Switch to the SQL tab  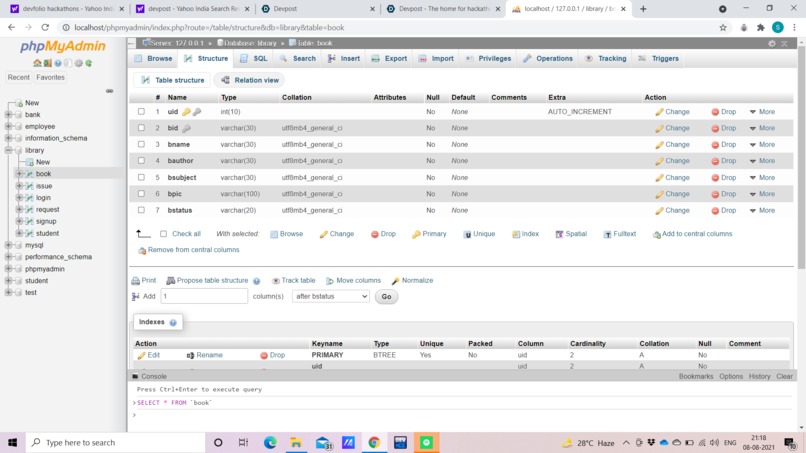coord(253,59)
